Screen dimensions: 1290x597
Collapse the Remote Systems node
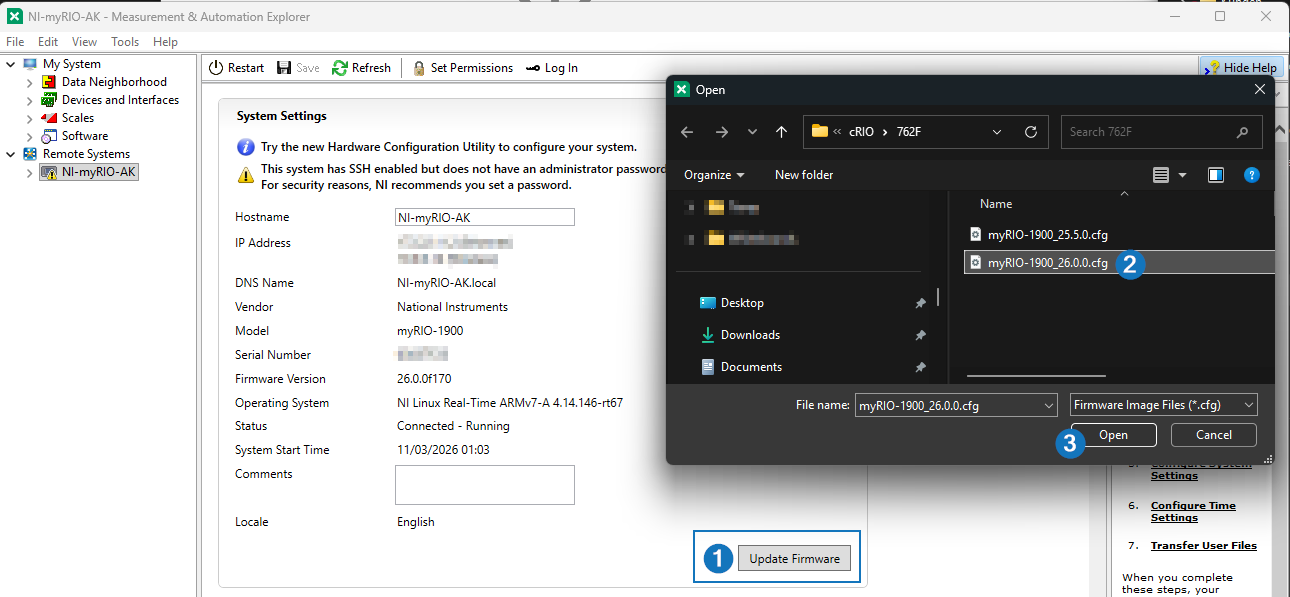pyautogui.click(x=11, y=154)
